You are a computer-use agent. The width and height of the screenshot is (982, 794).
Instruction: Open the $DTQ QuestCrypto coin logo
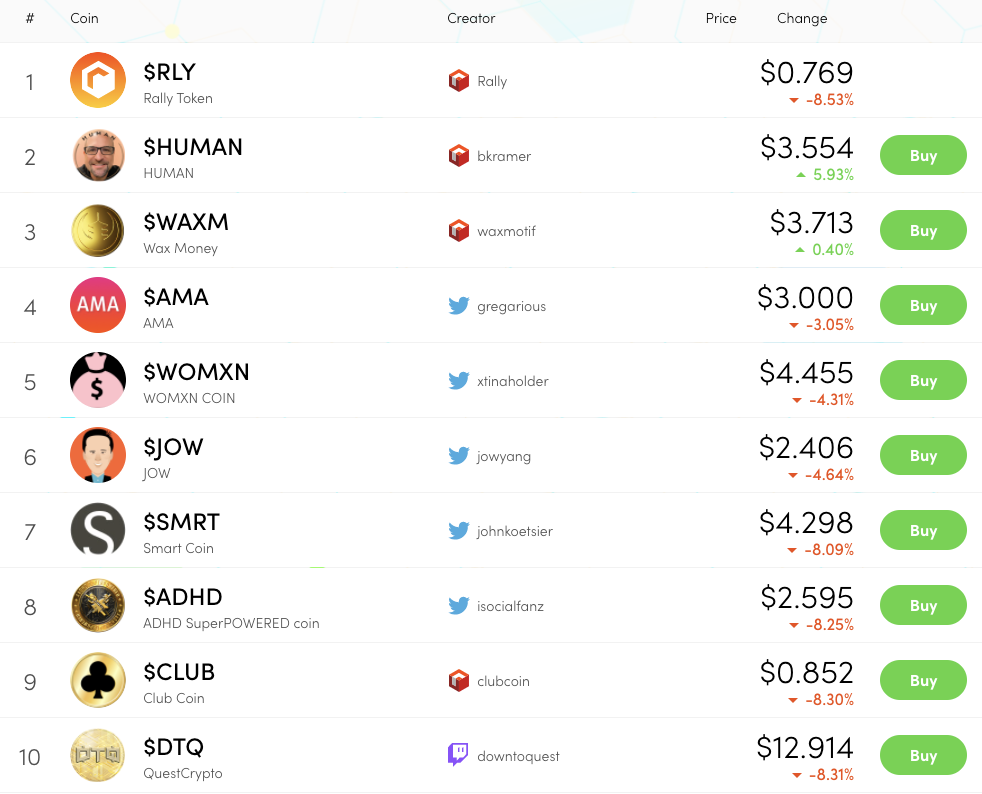pos(98,756)
